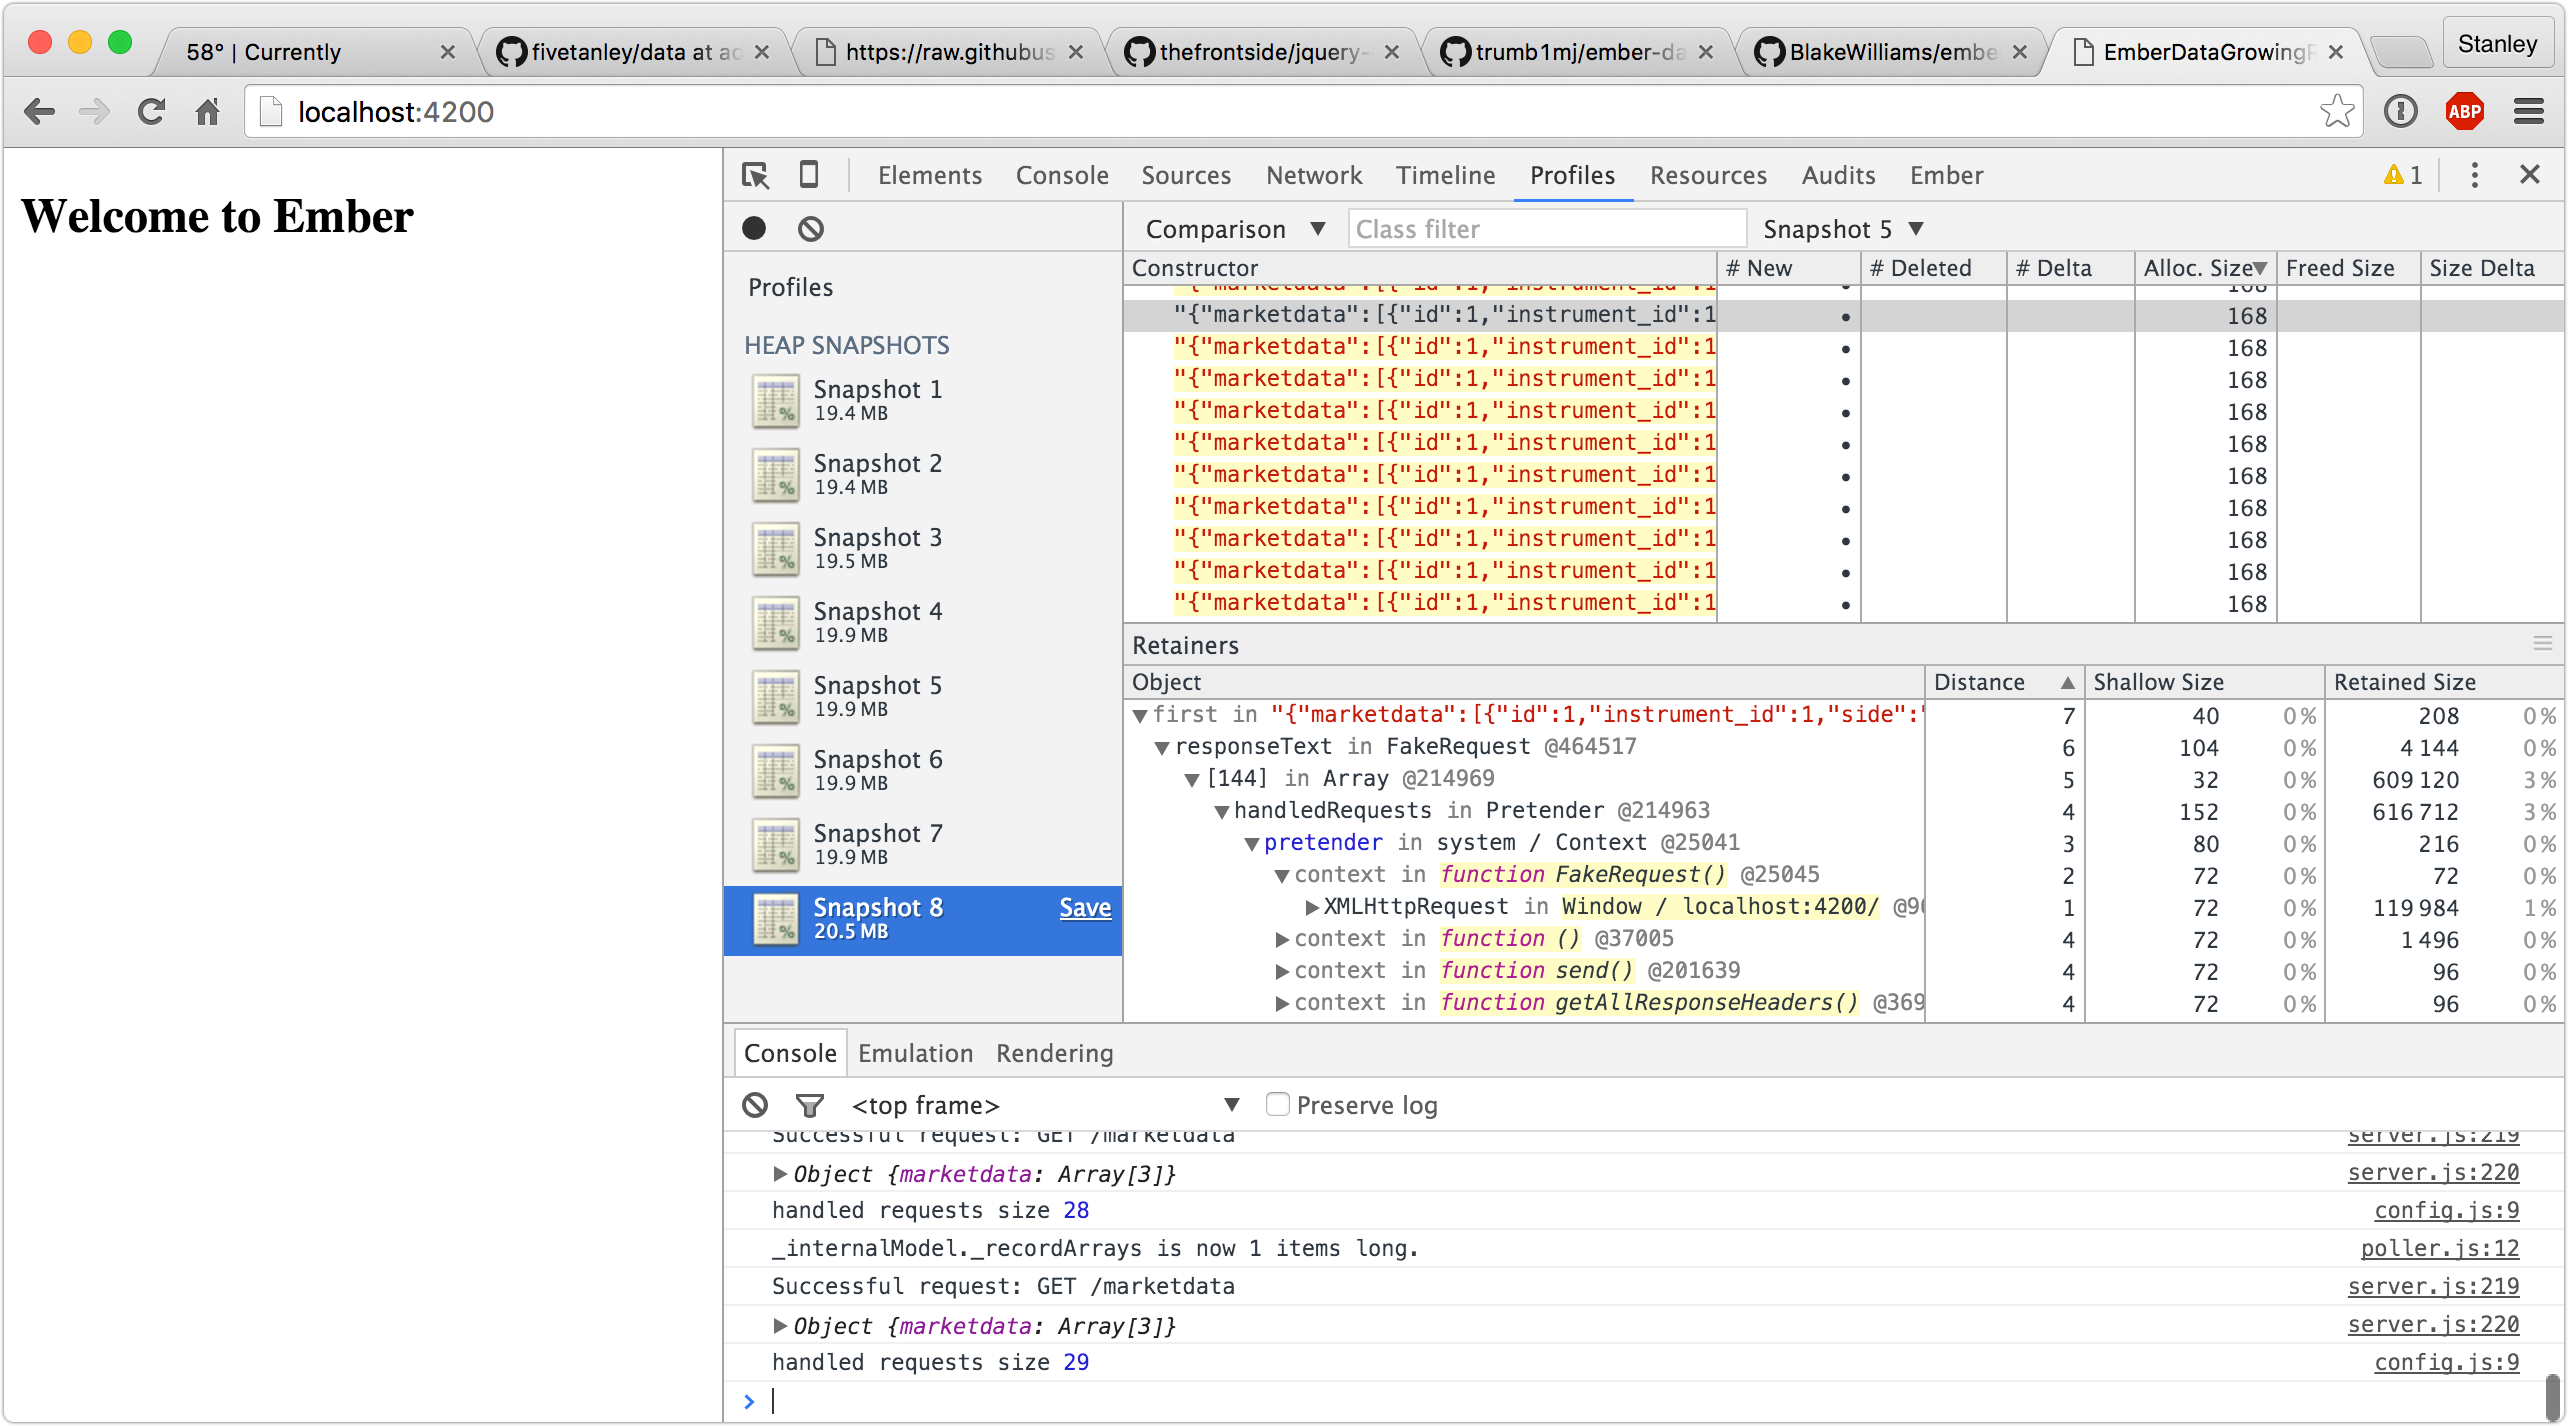Open the Comparison dropdown menu

click(1230, 228)
